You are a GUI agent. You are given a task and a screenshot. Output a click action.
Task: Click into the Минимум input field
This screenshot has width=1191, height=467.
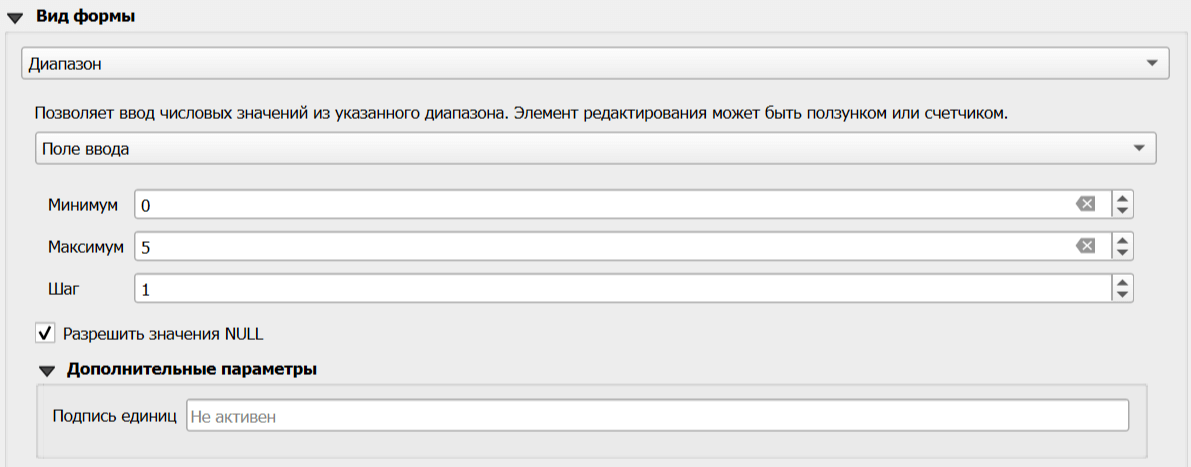point(600,205)
